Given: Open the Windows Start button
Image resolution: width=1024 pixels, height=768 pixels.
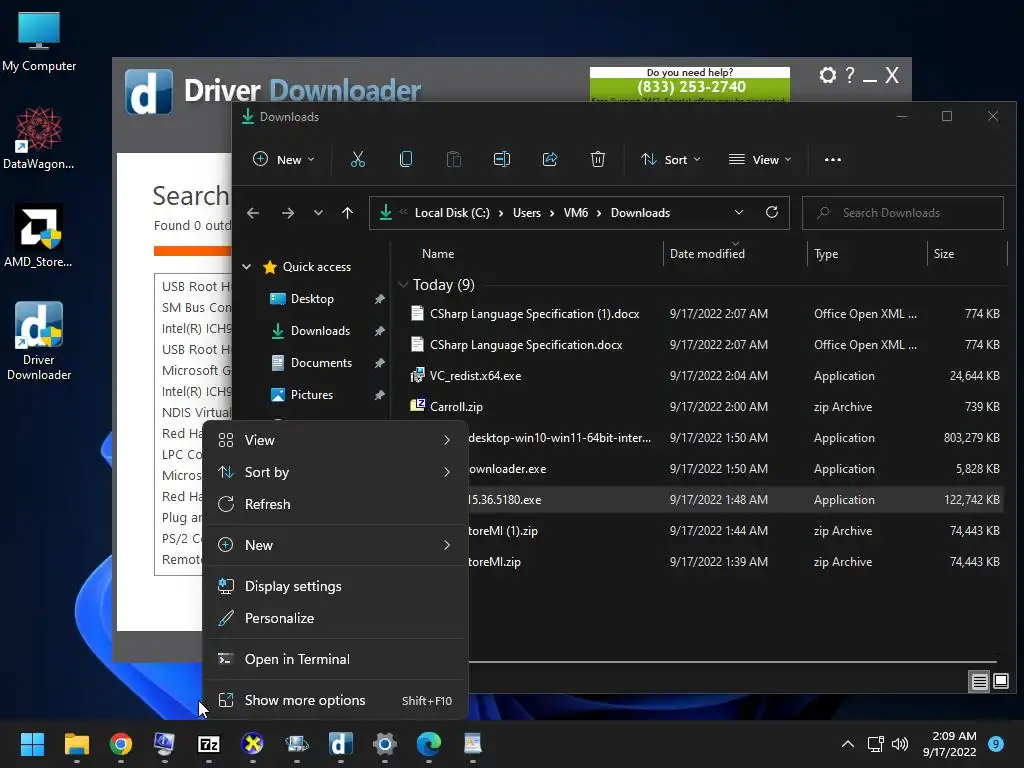Looking at the screenshot, I should click(32, 744).
